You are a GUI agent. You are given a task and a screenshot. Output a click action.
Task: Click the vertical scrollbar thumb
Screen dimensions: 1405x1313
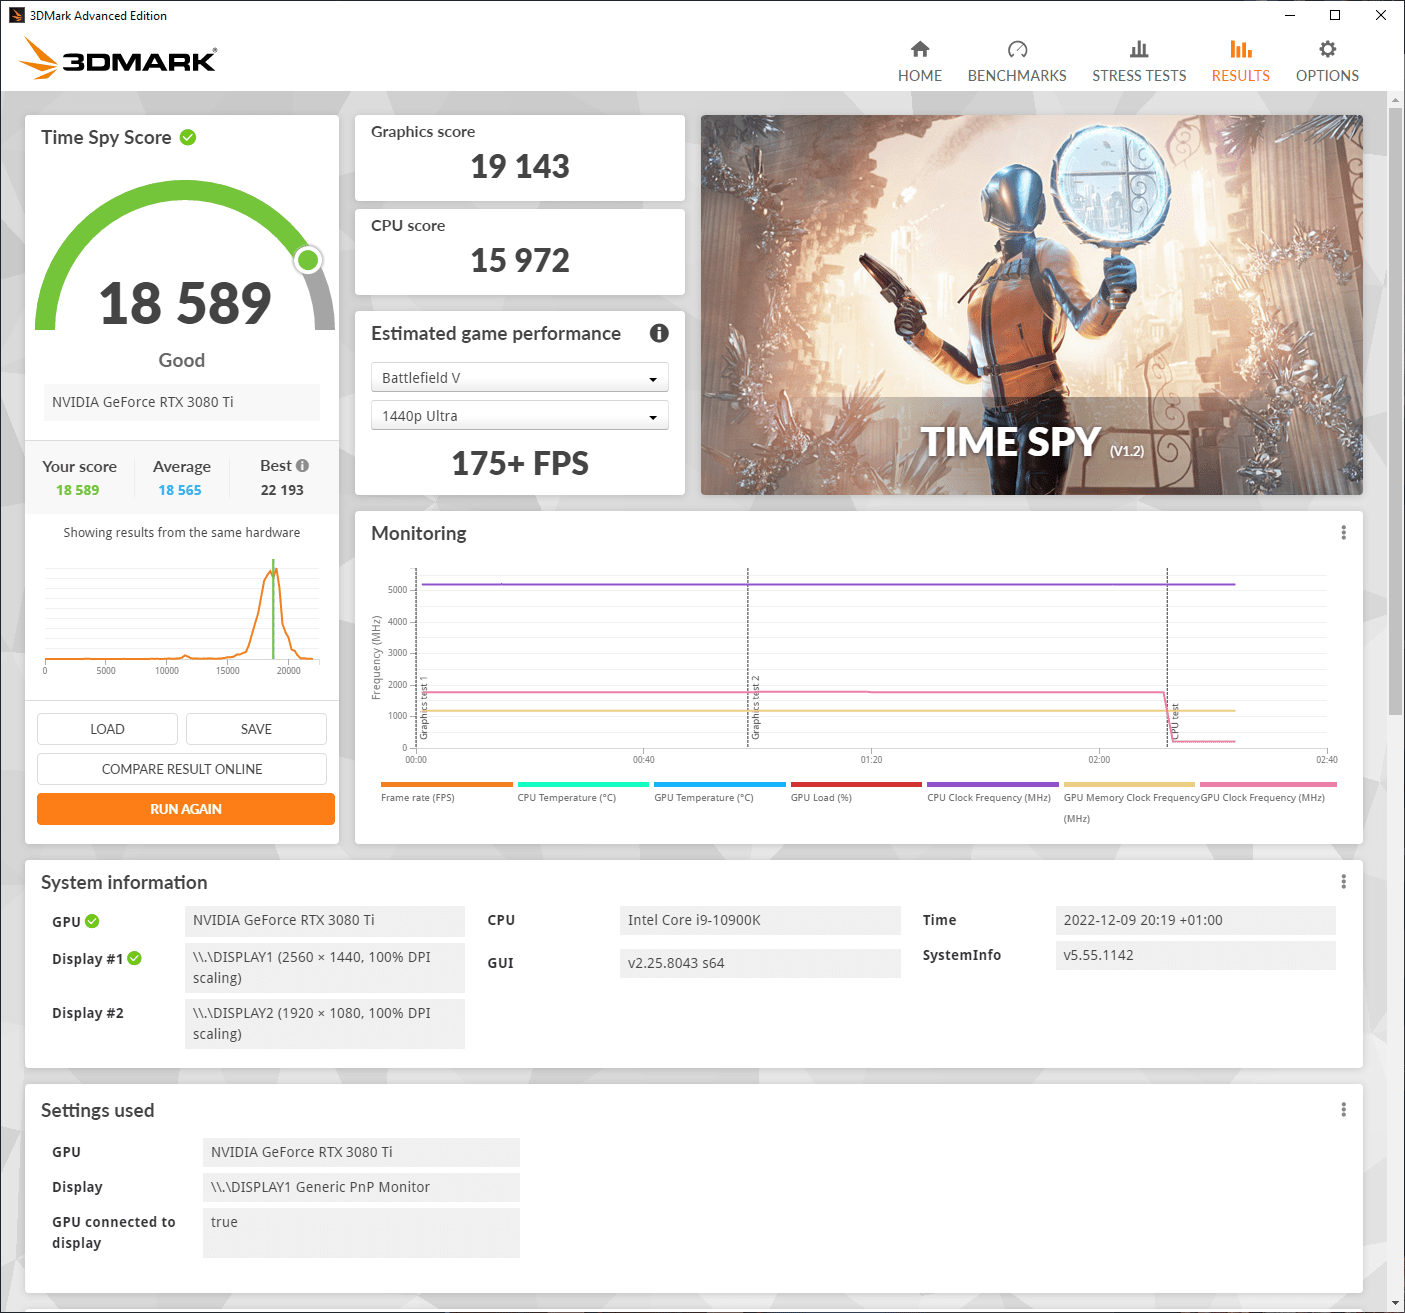click(x=1395, y=411)
